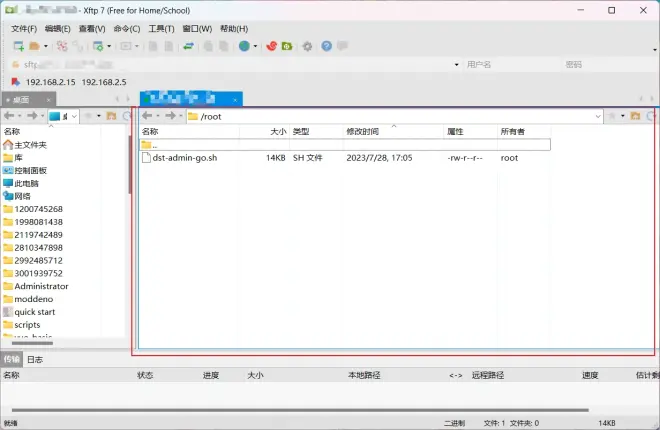Open the 文件(F) menu
The height and width of the screenshot is (430, 660).
point(24,29)
